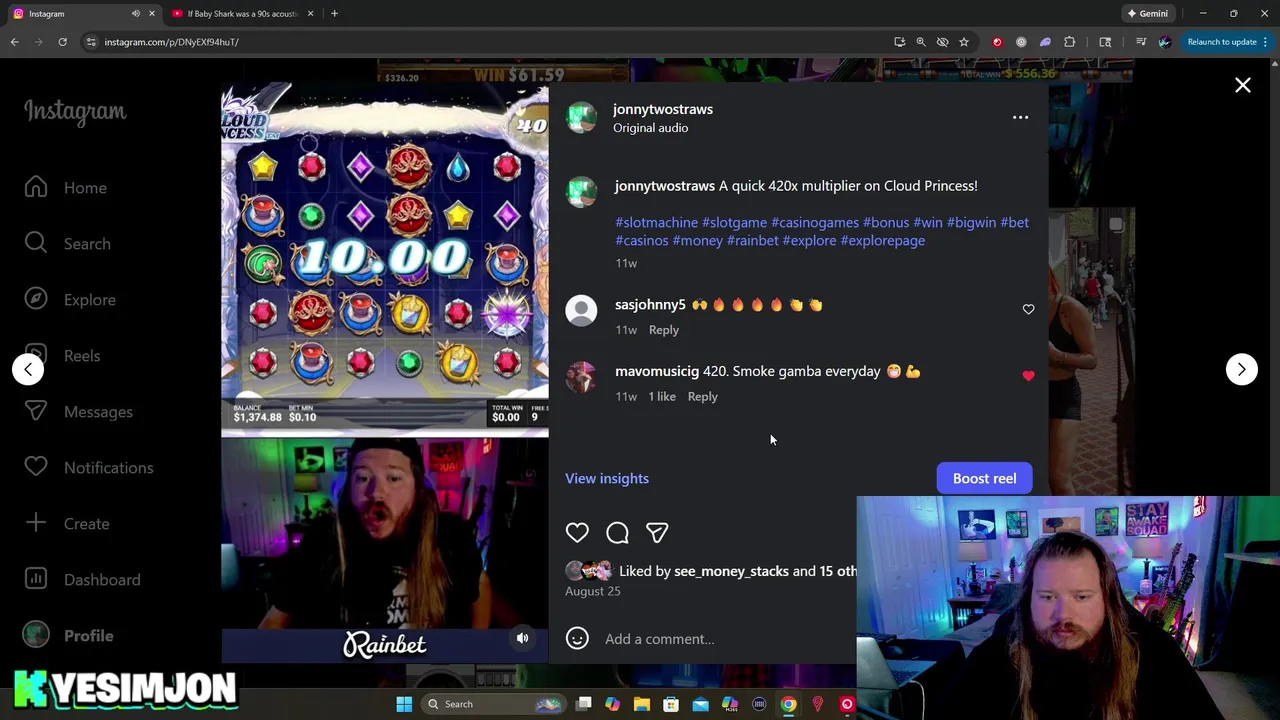Open #slotmachine hashtag
Screen dimensions: 1280x720
[x=656, y=223]
